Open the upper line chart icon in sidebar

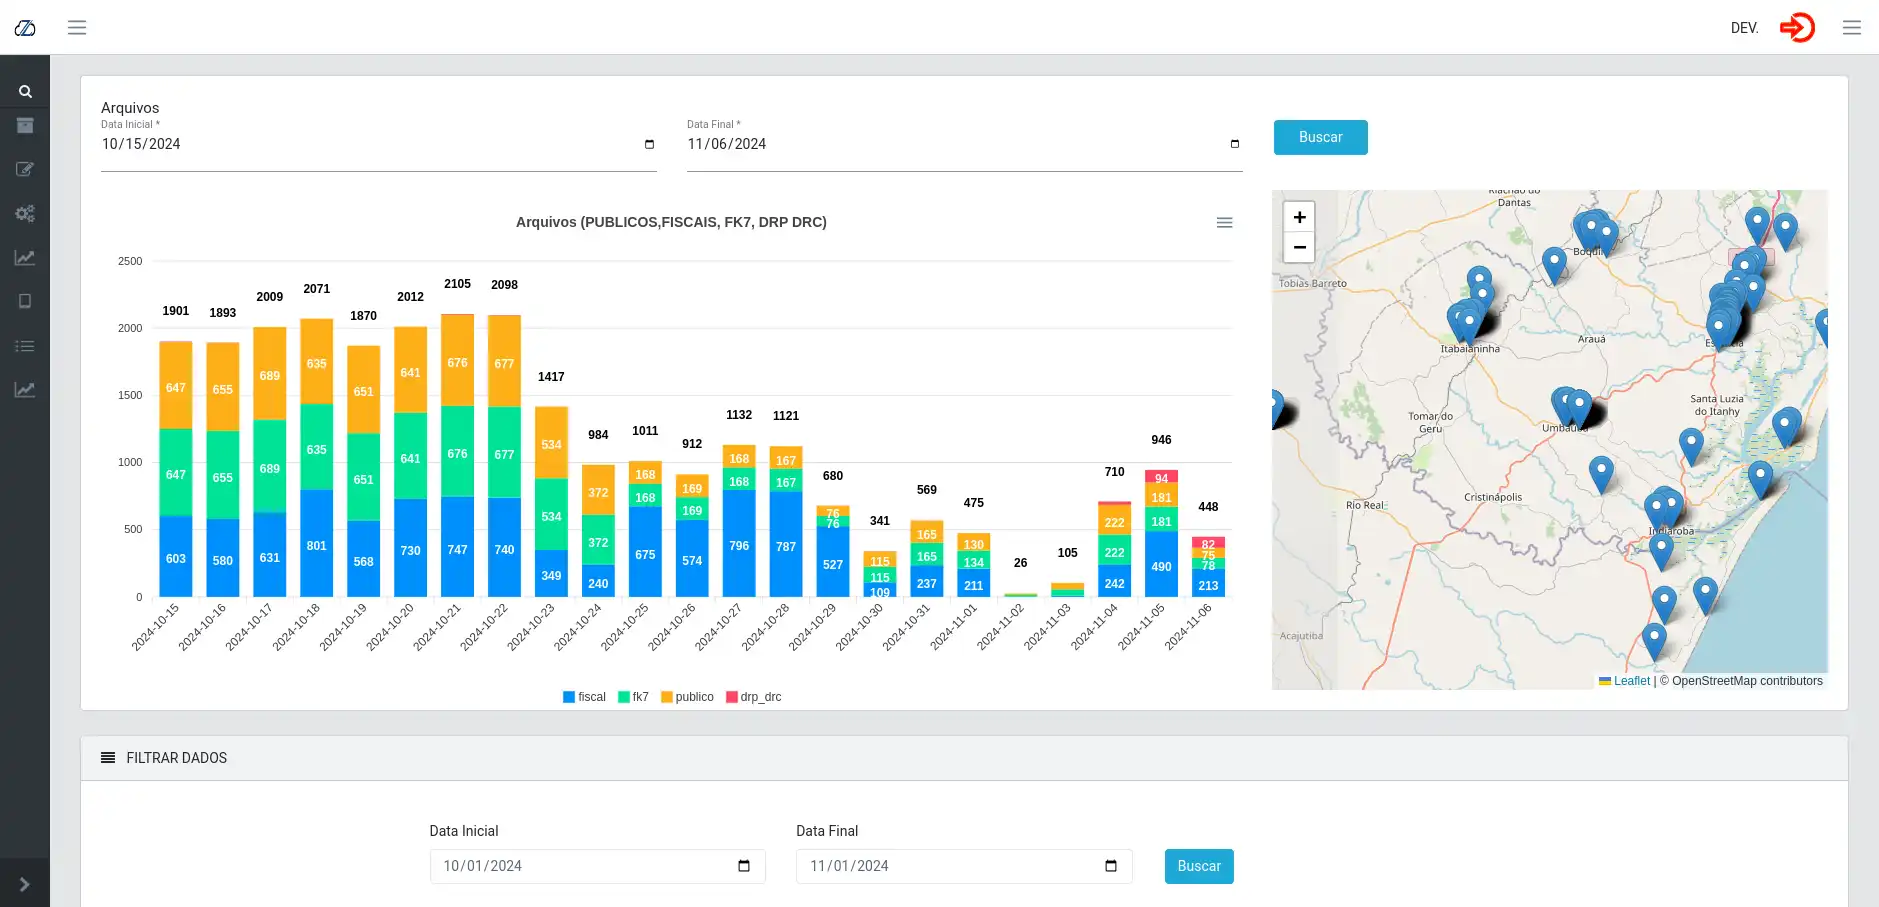point(25,257)
